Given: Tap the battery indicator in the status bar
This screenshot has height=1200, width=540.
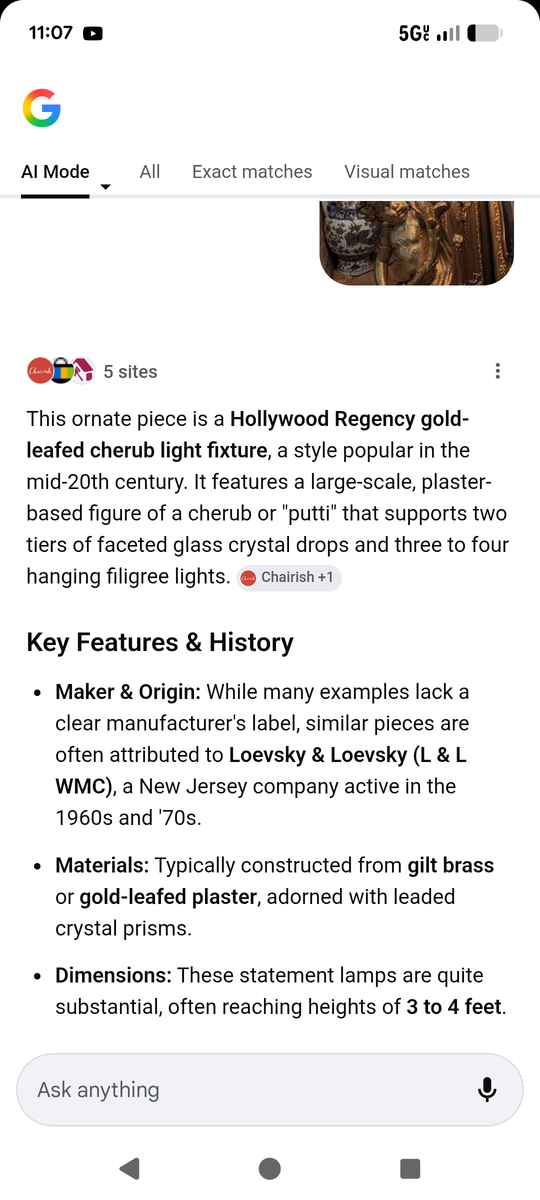Looking at the screenshot, I should (x=484, y=33).
